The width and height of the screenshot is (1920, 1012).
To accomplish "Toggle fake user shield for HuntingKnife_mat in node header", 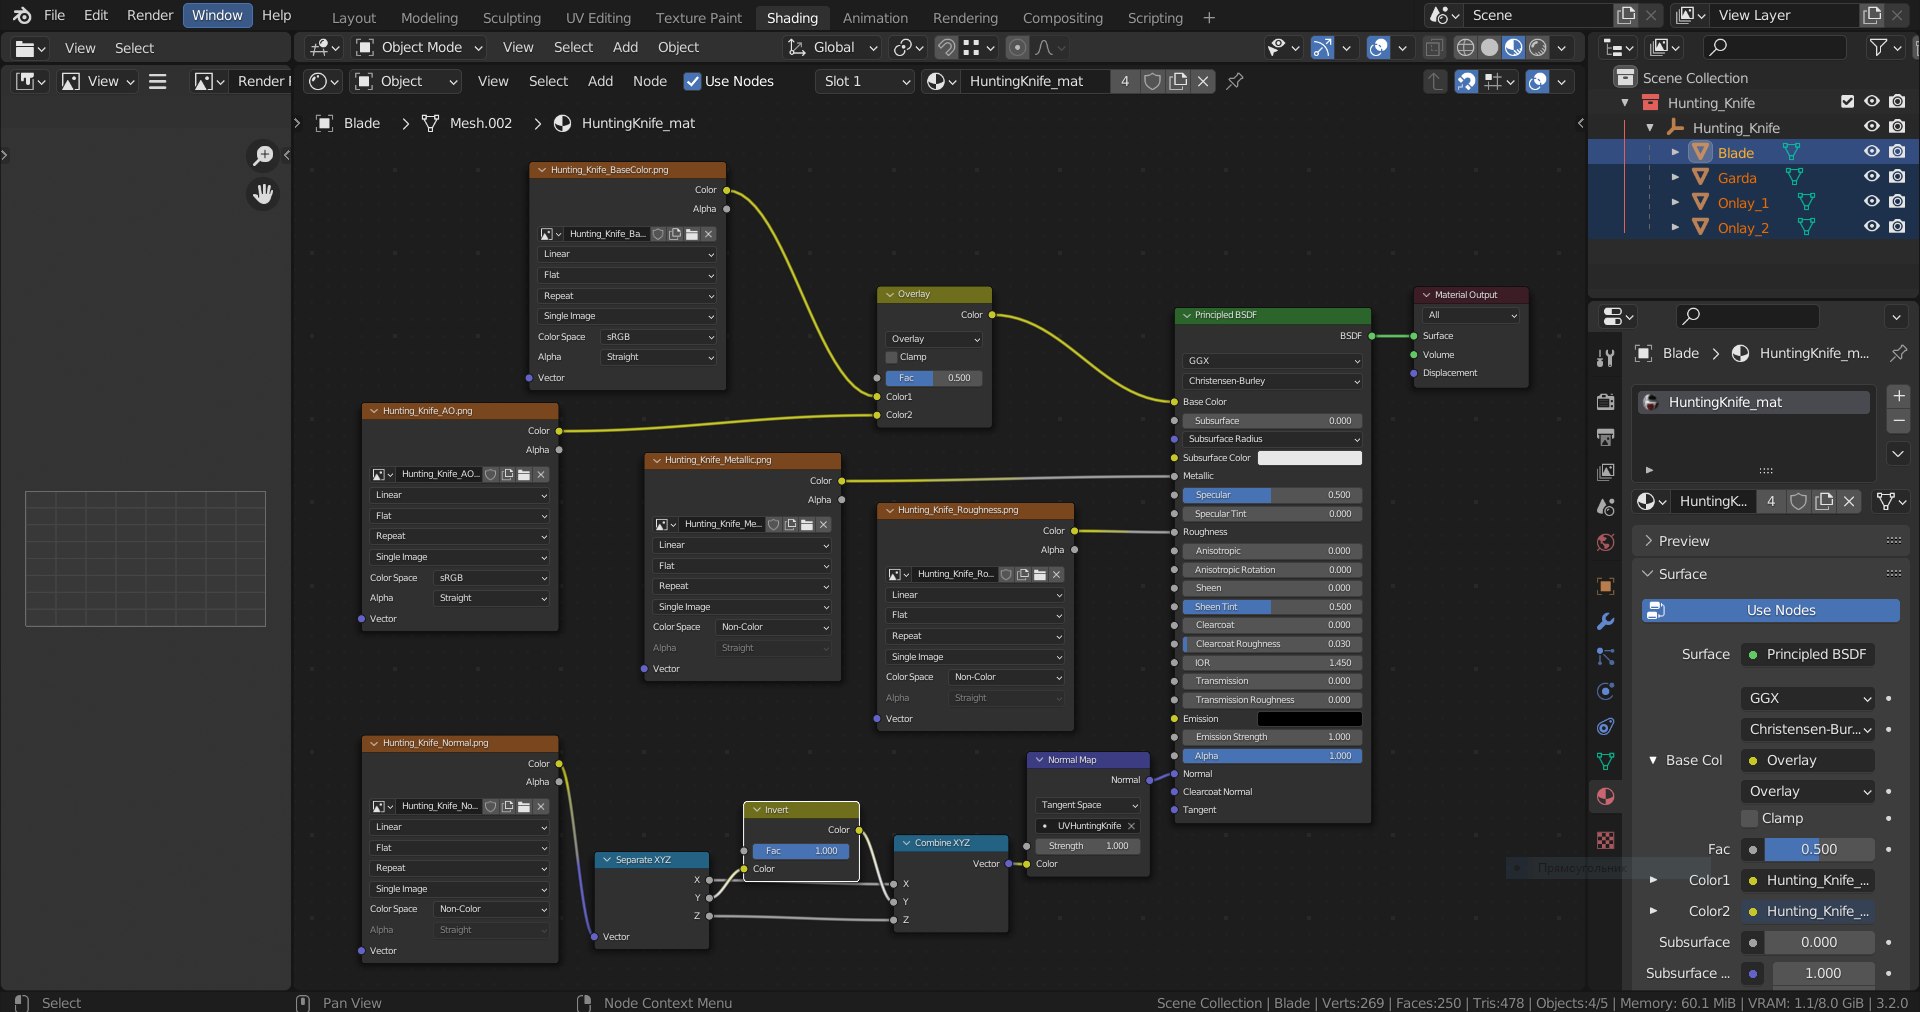I will coord(1152,81).
